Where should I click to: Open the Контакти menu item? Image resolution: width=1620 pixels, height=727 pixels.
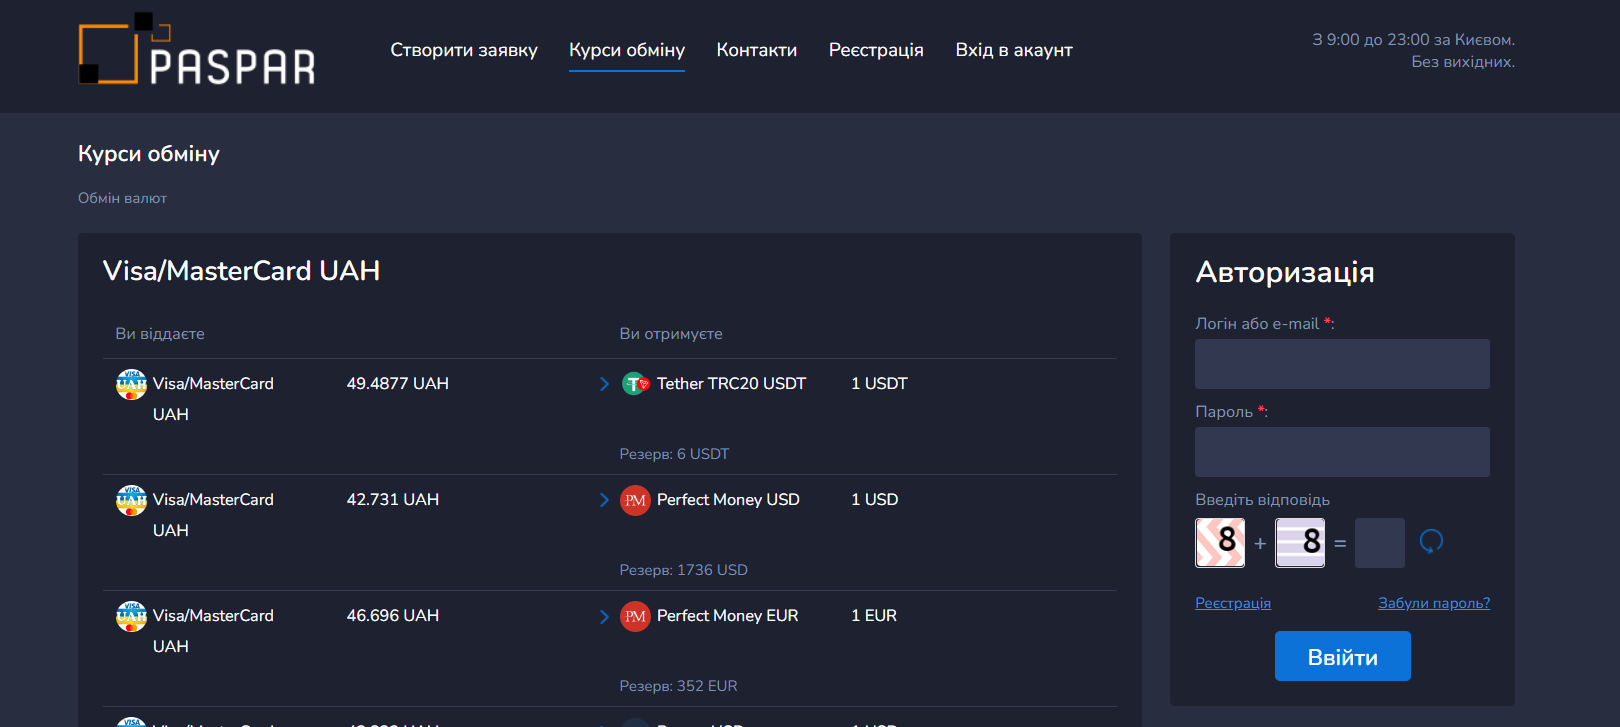757,50
